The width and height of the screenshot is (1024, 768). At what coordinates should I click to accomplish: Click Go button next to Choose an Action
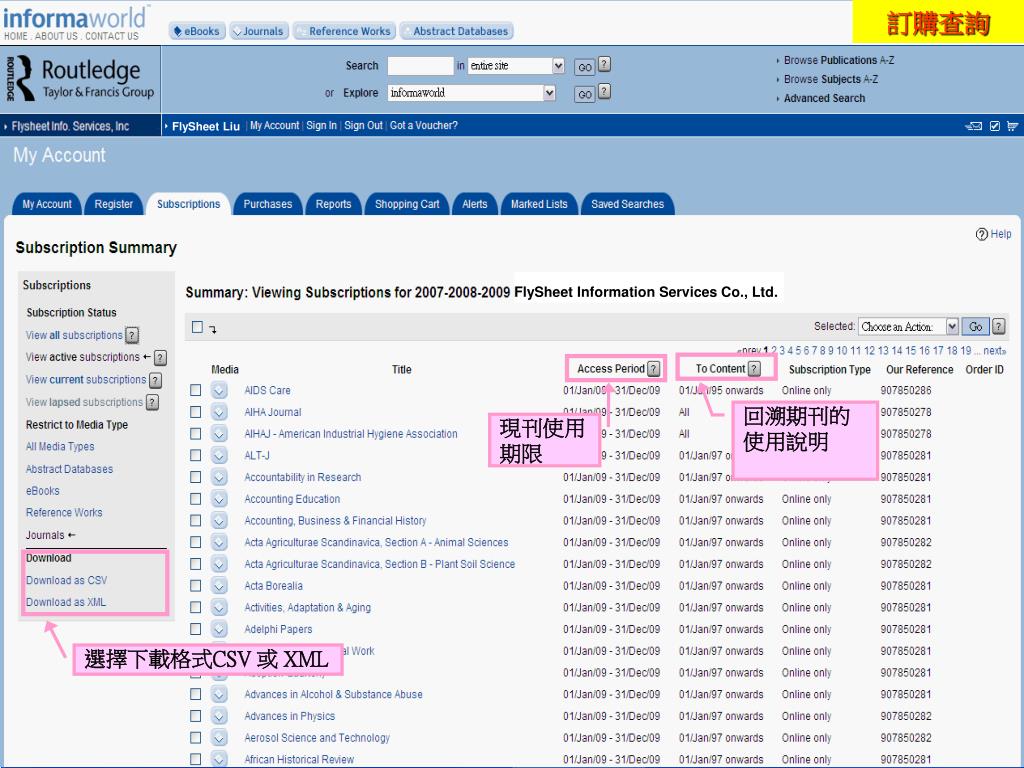pos(976,327)
